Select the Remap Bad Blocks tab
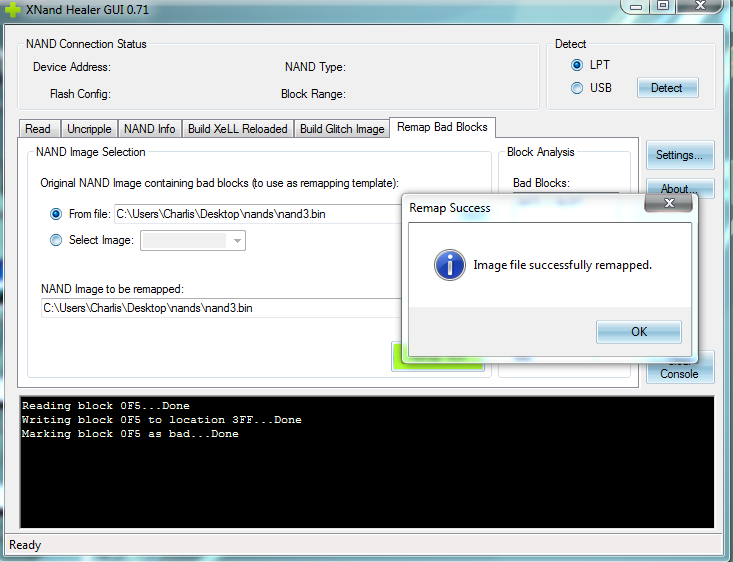The width and height of the screenshot is (733, 562). (442, 127)
